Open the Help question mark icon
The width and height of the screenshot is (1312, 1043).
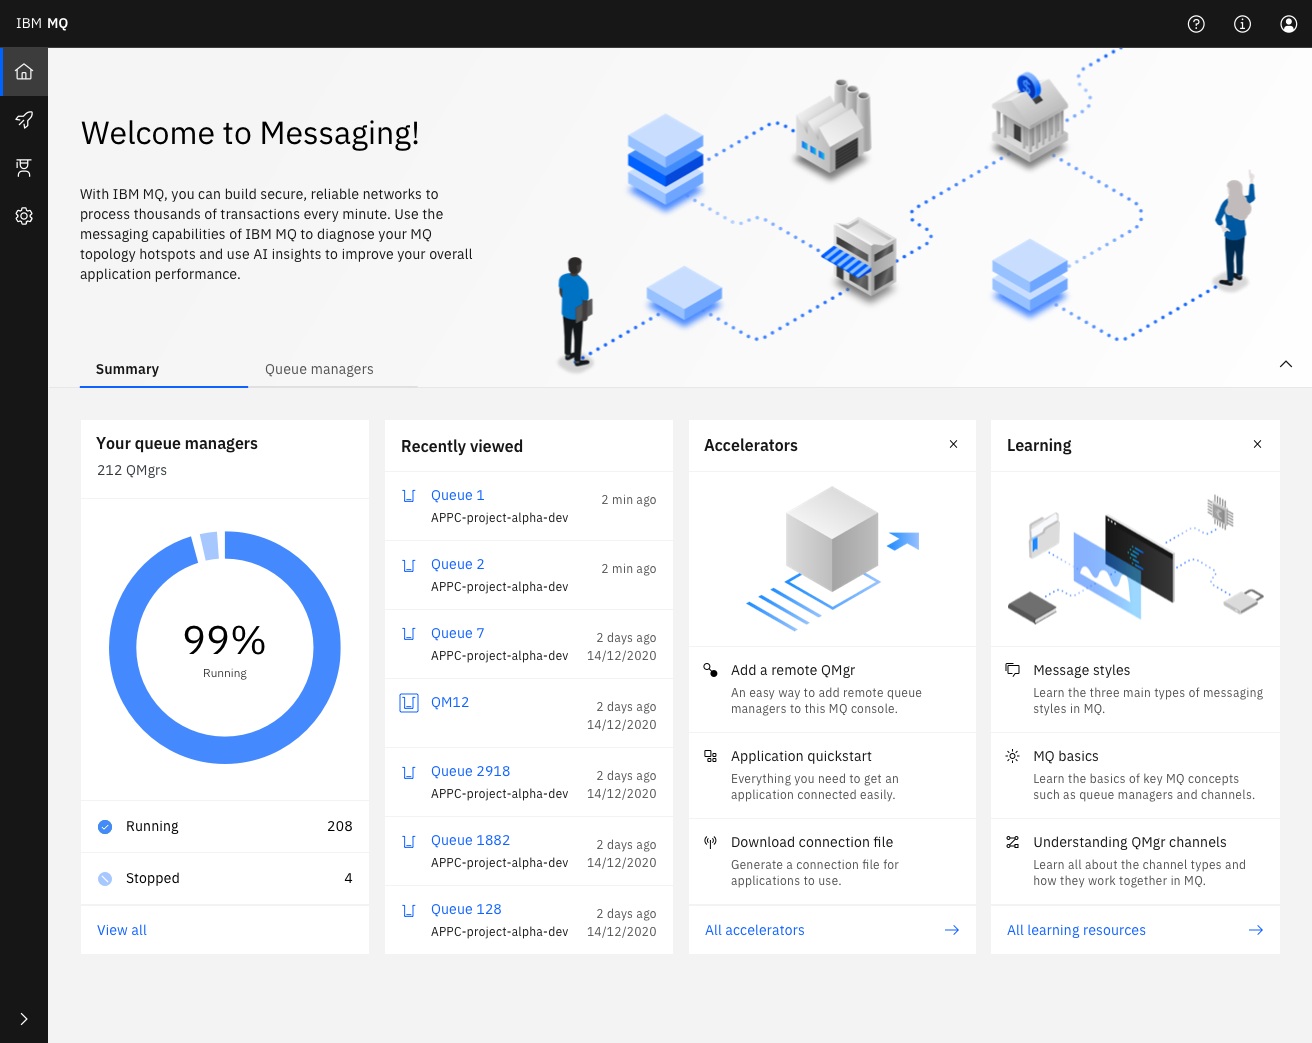coord(1196,24)
